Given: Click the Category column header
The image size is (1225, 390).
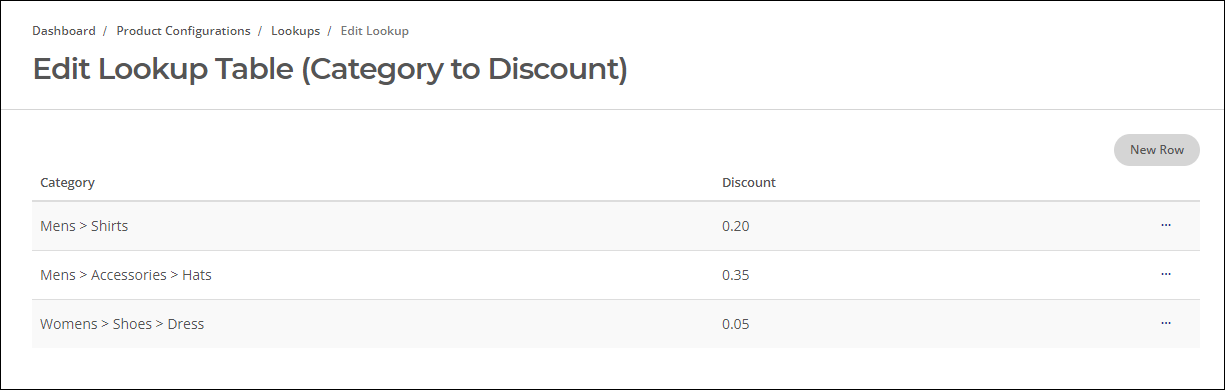Looking at the screenshot, I should point(67,183).
